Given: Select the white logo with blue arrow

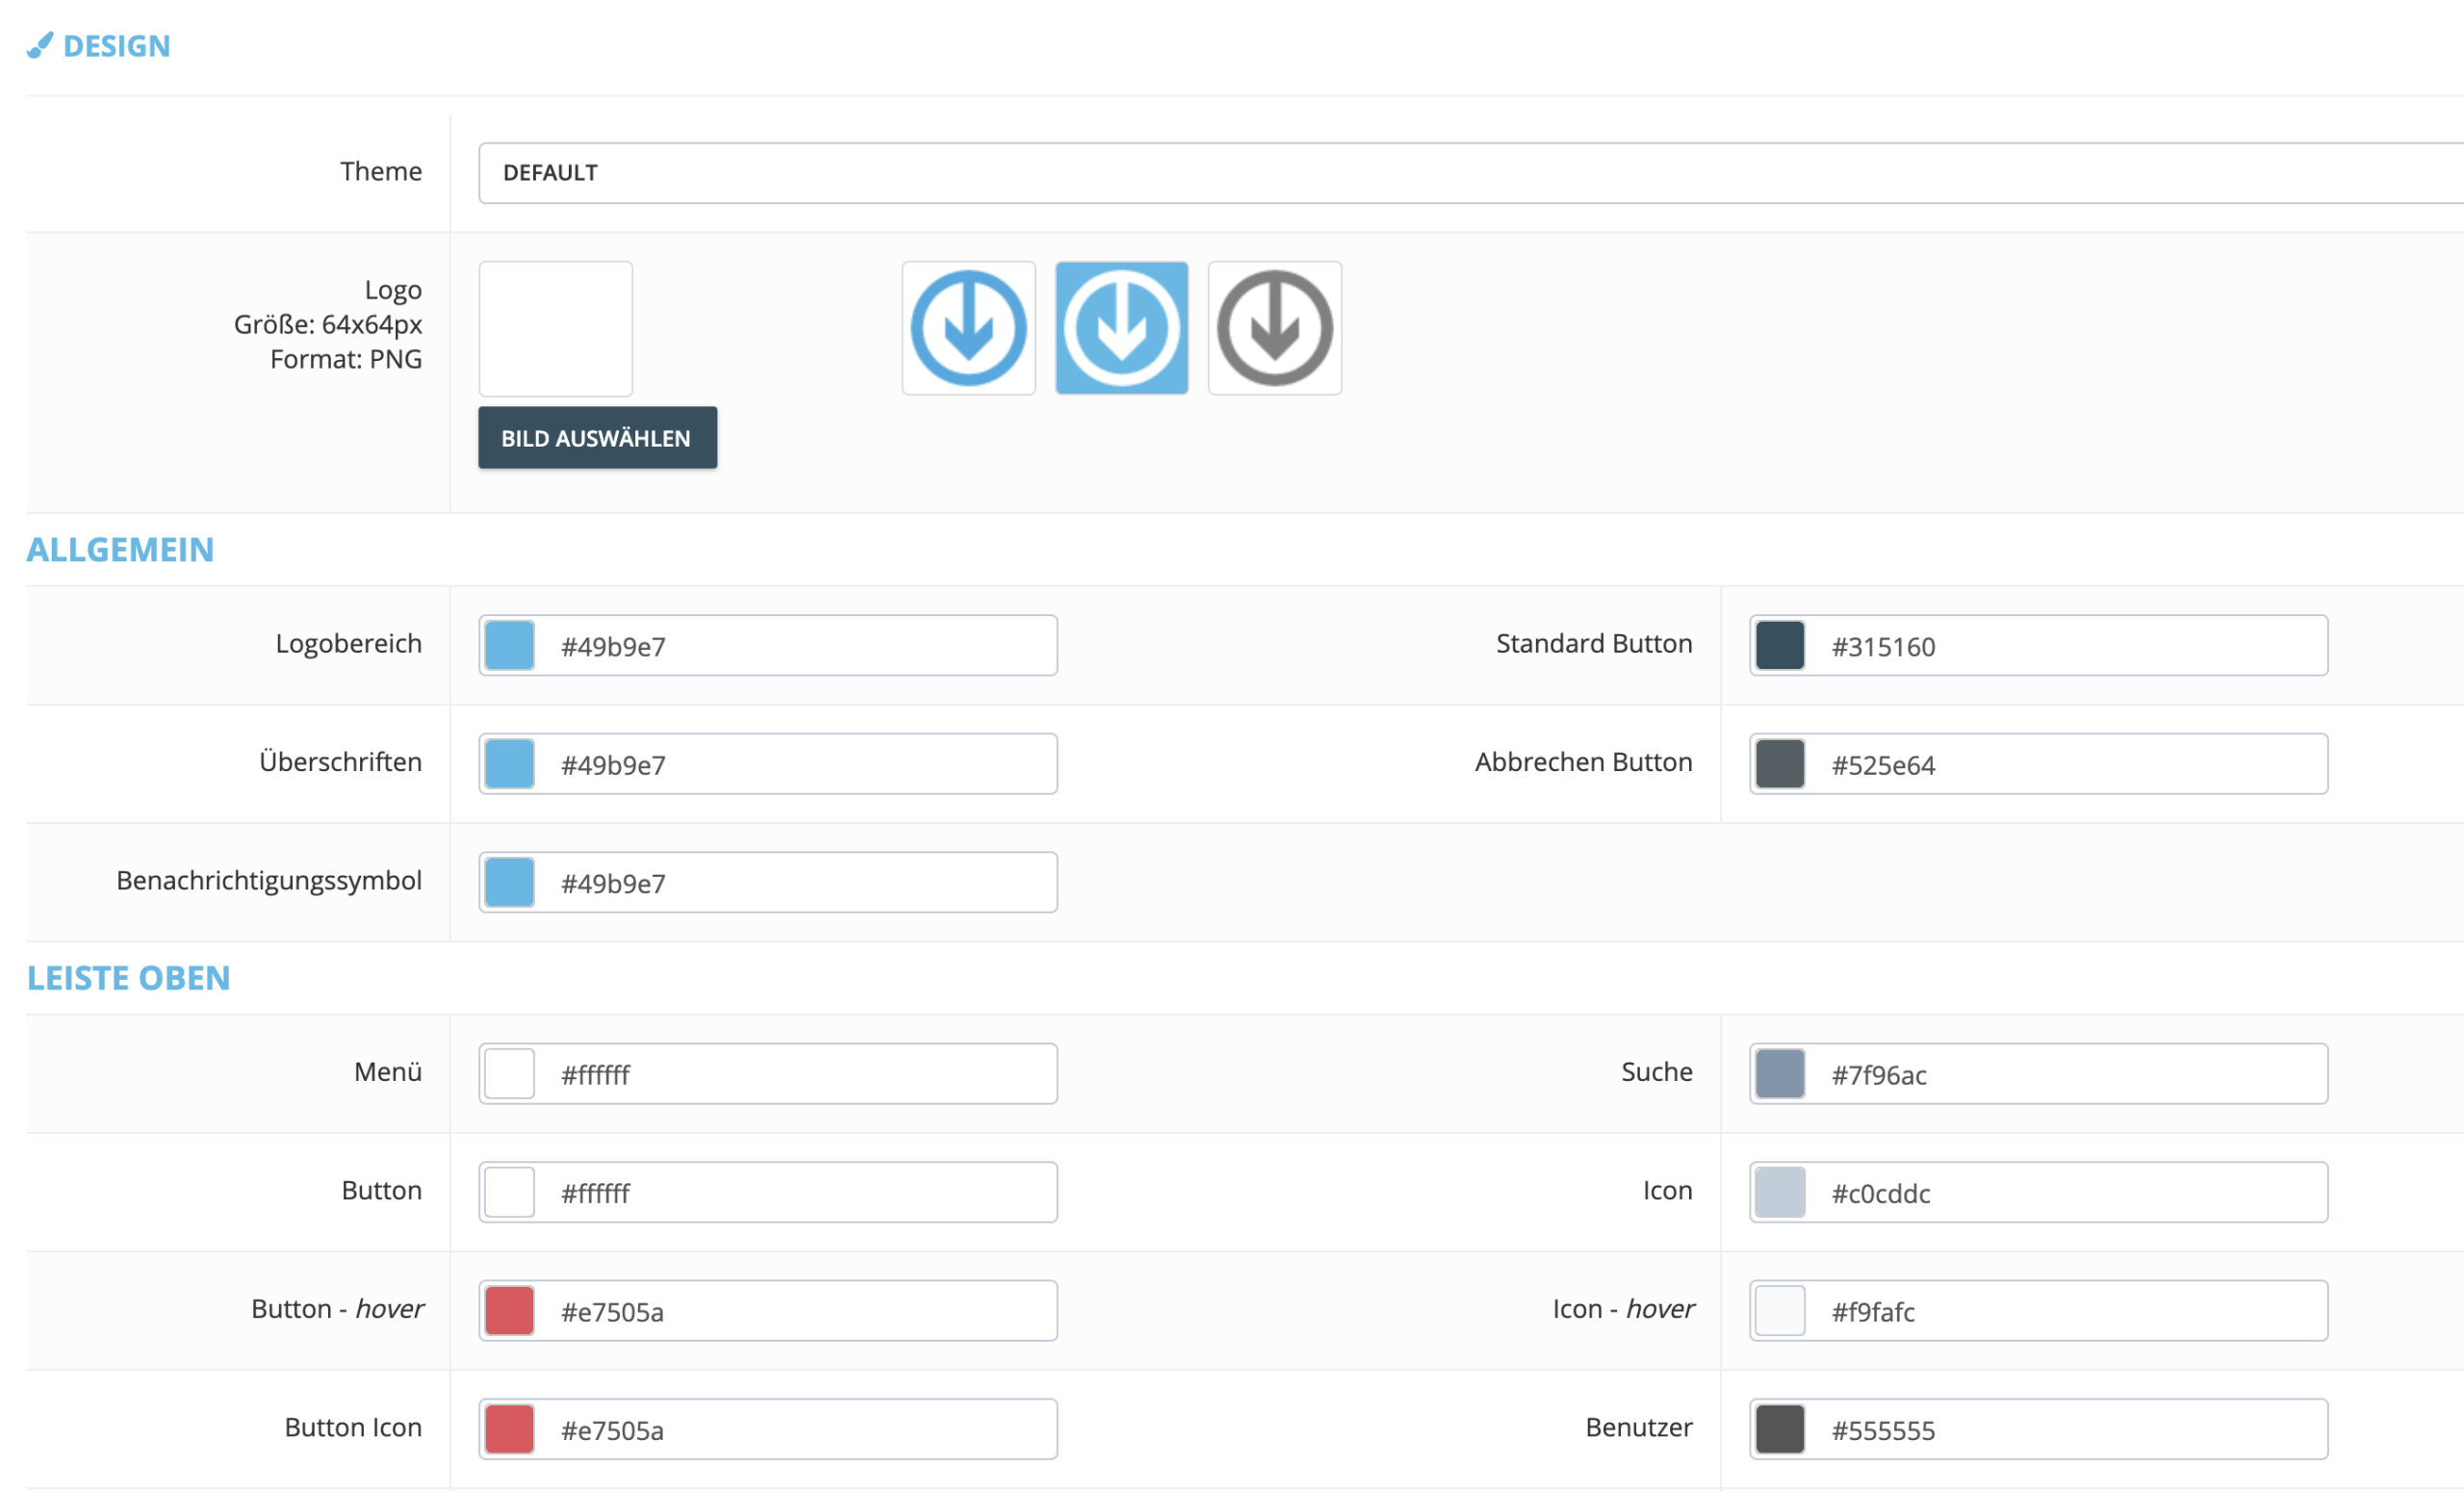Looking at the screenshot, I should coord(968,328).
